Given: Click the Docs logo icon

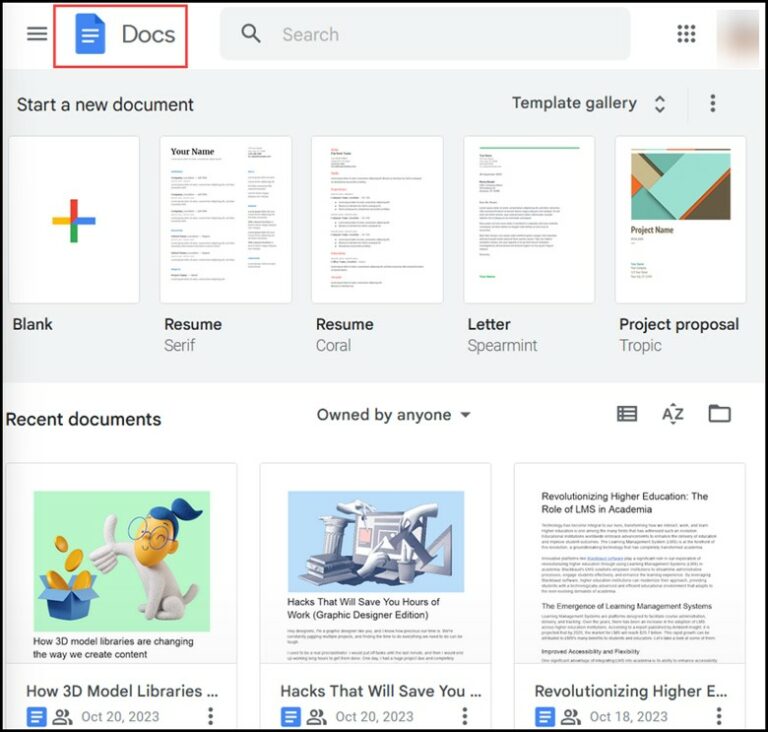Looking at the screenshot, I should click(91, 34).
